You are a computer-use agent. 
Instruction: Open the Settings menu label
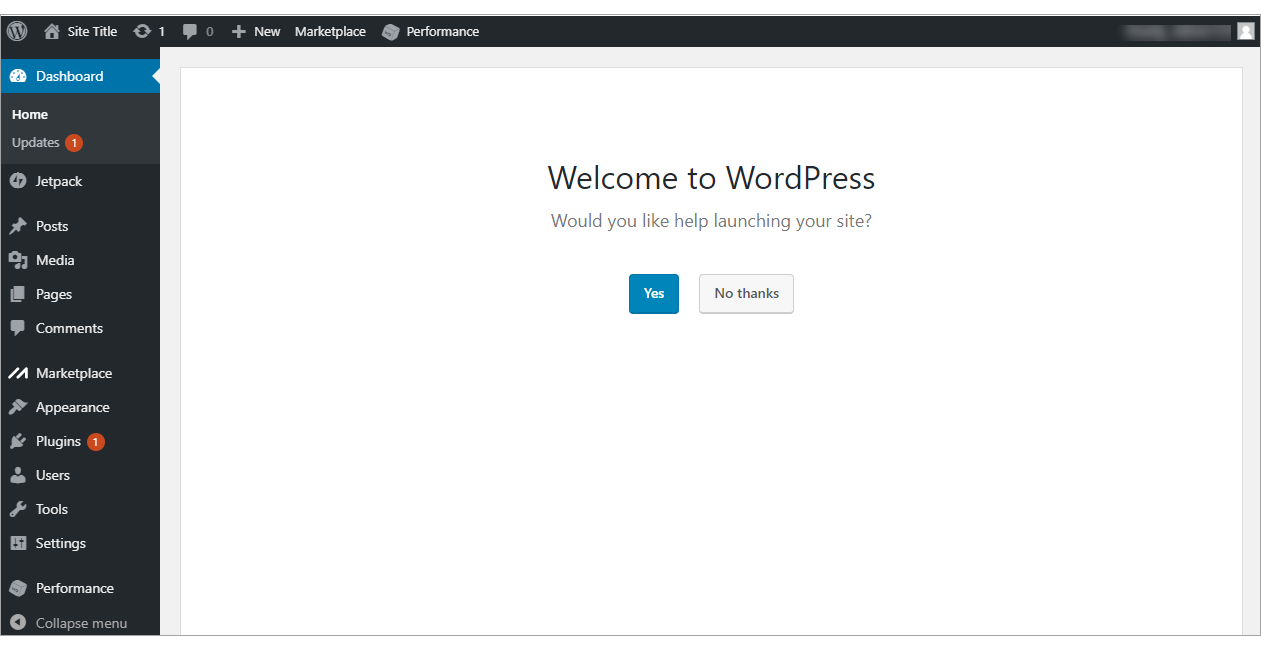point(61,543)
